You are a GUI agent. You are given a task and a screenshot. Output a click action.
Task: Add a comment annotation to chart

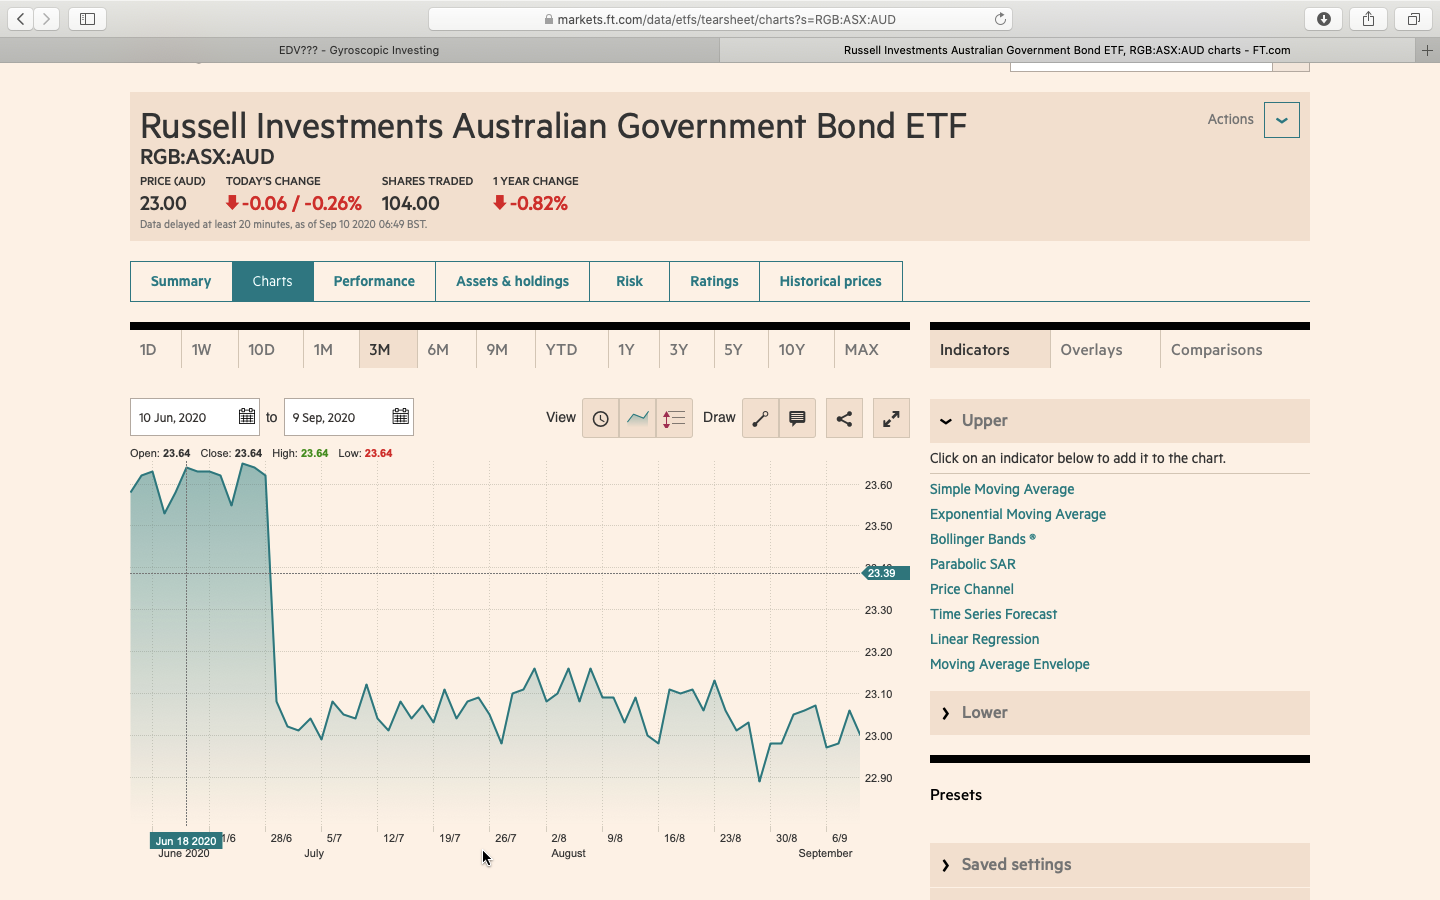click(797, 419)
